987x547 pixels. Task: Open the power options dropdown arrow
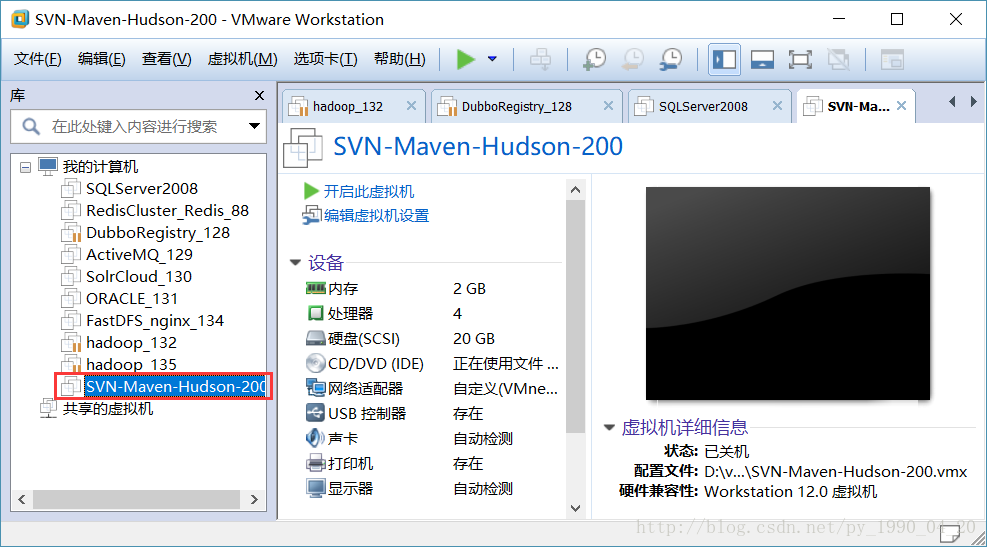click(x=492, y=59)
